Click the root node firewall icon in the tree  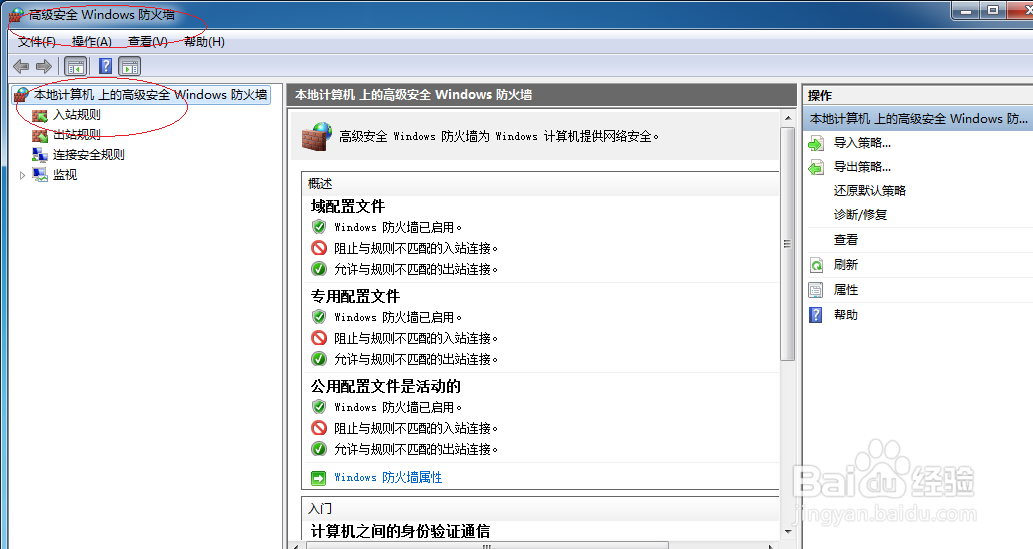coord(21,95)
